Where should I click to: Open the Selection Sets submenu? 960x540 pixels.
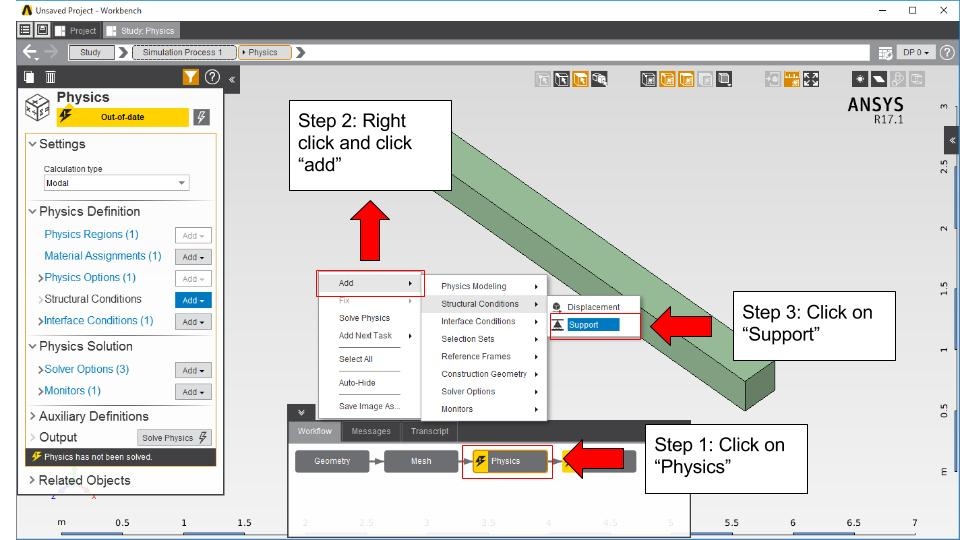click(484, 339)
